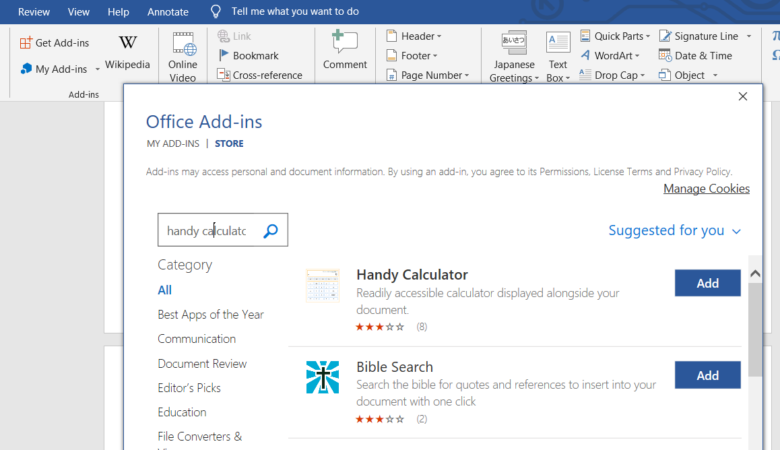Expand the Quick Parts dropdown arrow
Image resolution: width=780 pixels, height=450 pixels.
tap(648, 36)
